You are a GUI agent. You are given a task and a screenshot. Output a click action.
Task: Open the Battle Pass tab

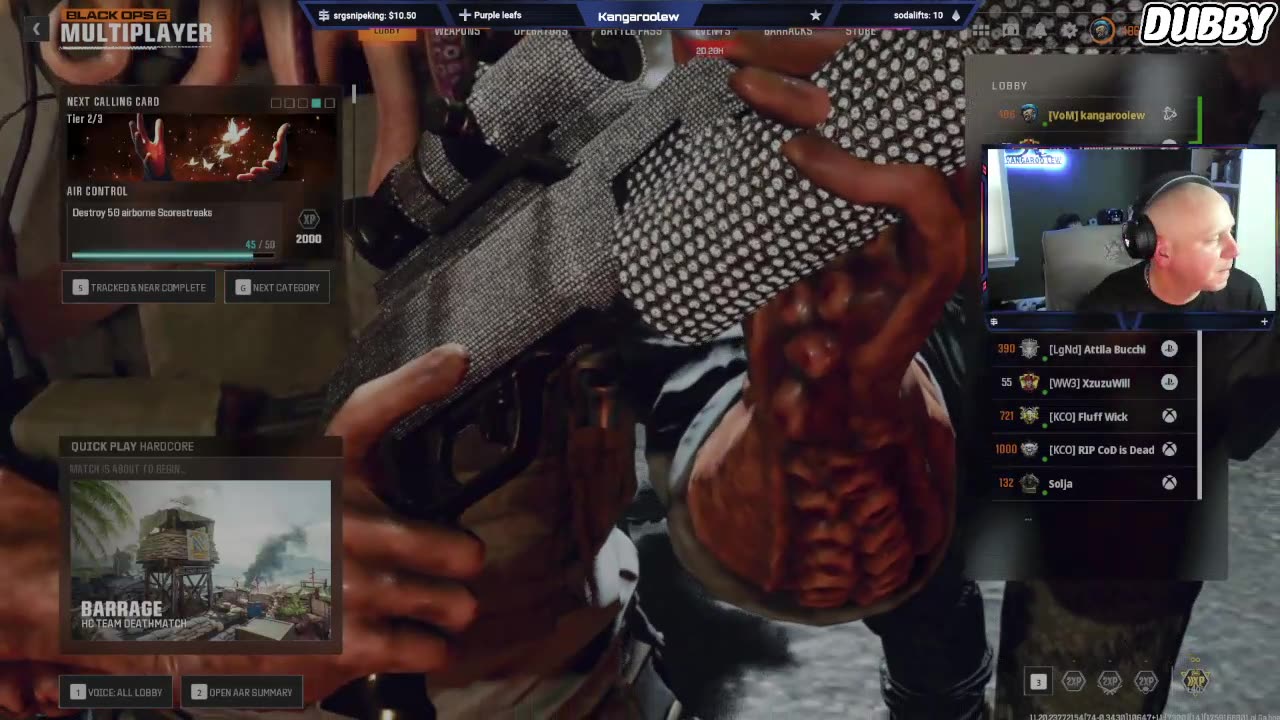(x=630, y=31)
